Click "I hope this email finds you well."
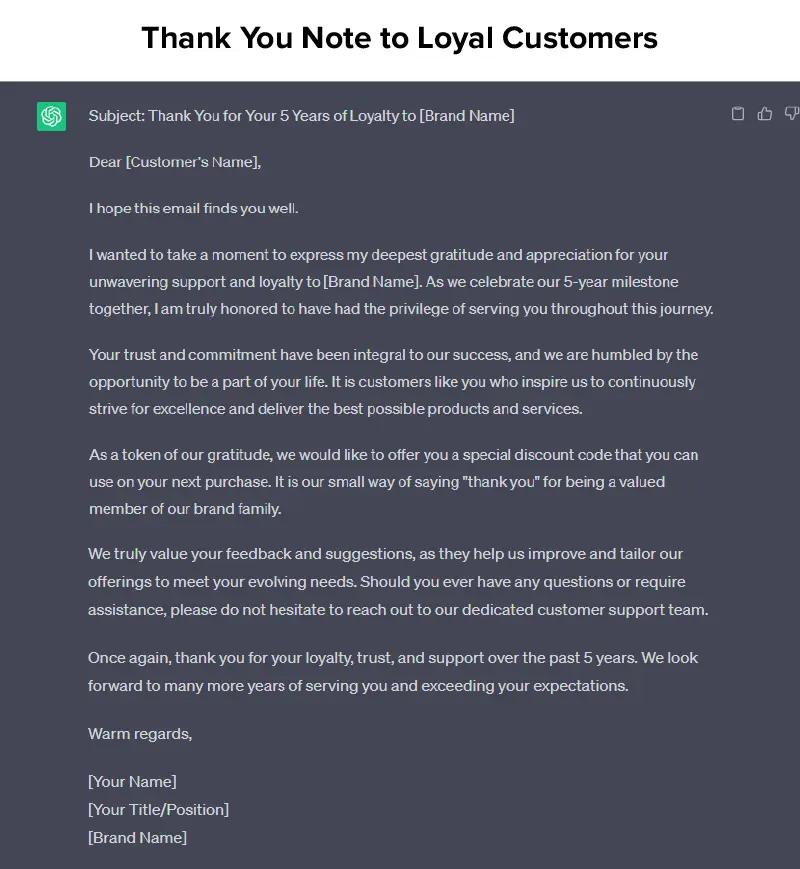This screenshot has width=800, height=869. [x=193, y=208]
